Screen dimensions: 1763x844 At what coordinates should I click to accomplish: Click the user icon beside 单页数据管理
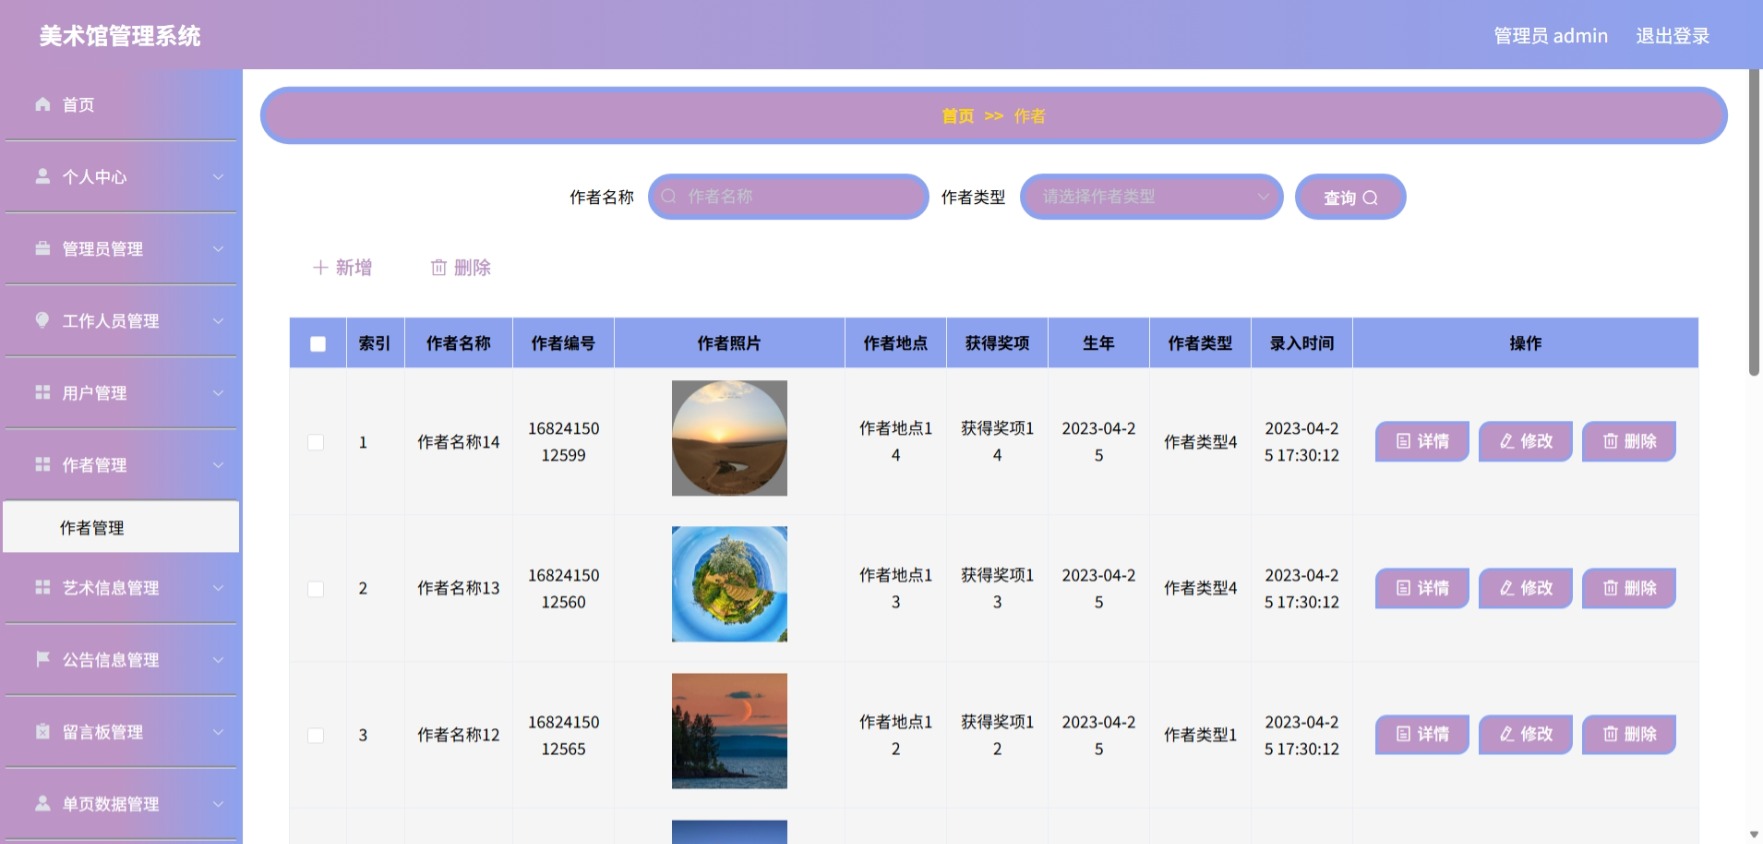[x=42, y=803]
